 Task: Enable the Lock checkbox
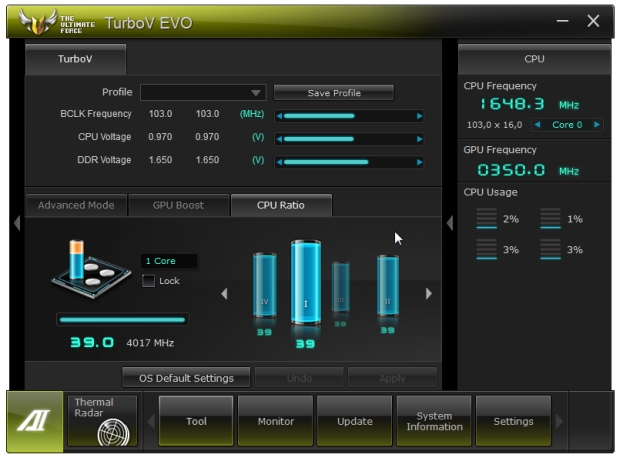pyautogui.click(x=148, y=281)
